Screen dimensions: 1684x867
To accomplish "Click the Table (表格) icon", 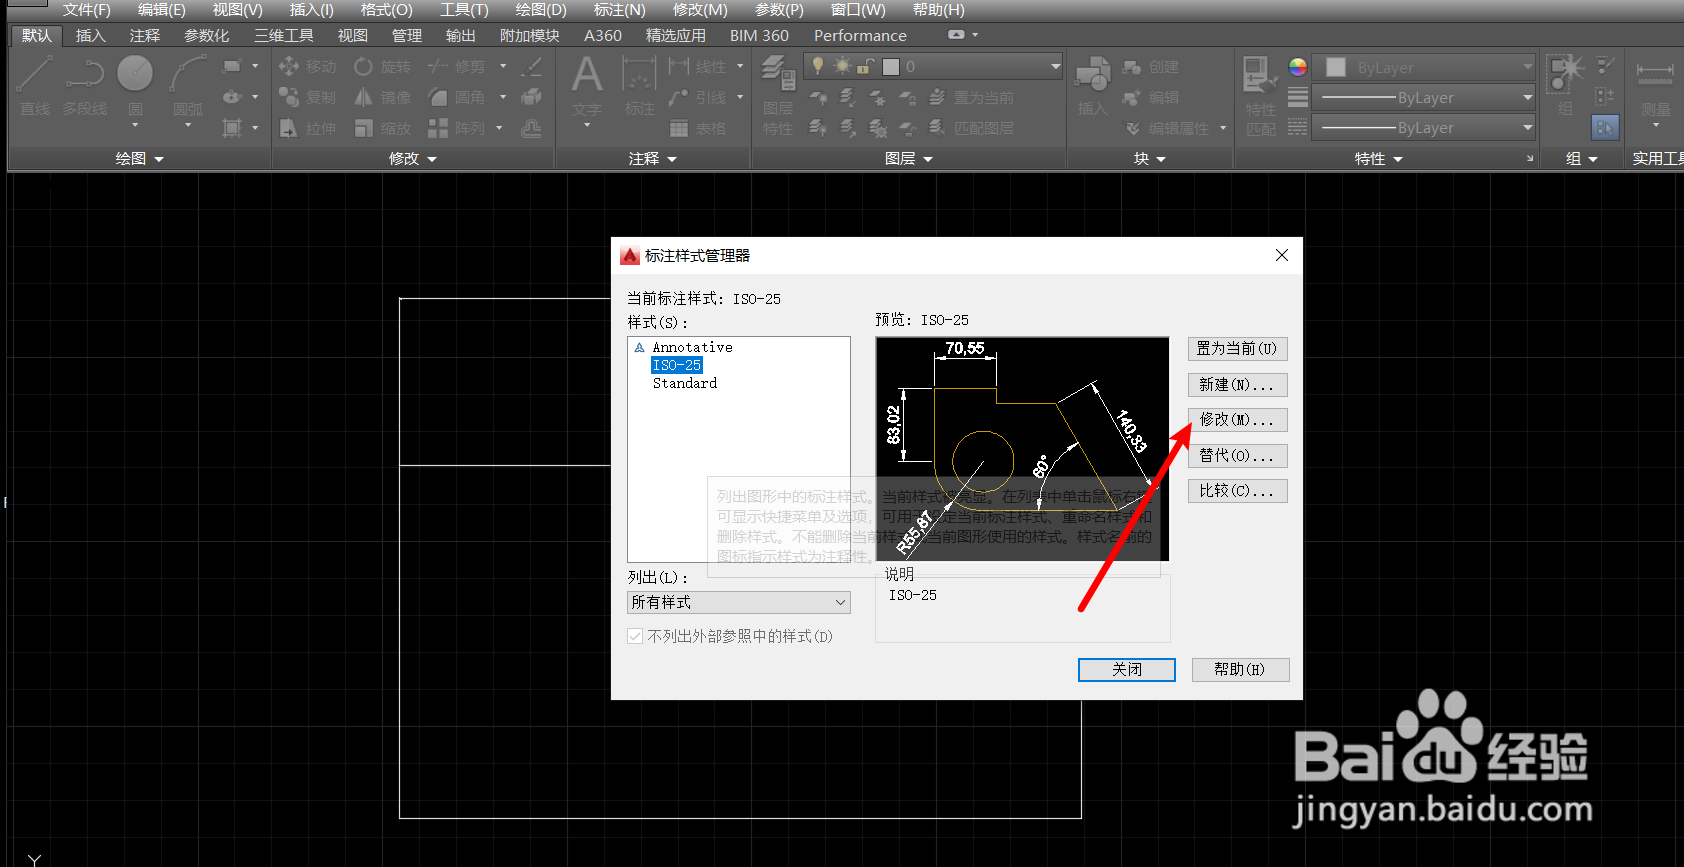I will (x=679, y=128).
